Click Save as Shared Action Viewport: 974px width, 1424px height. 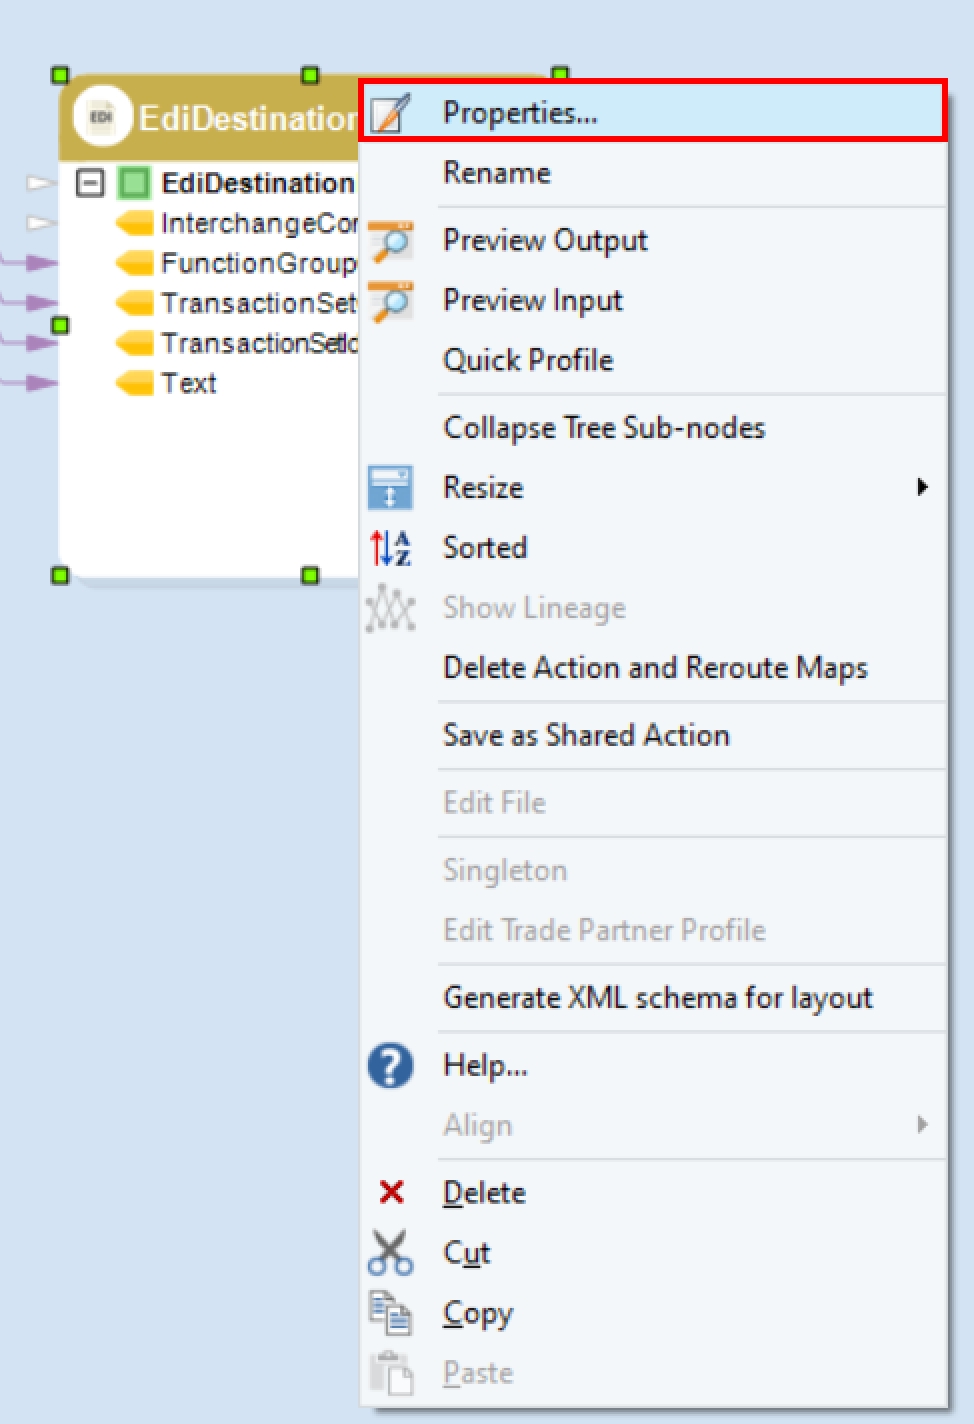pos(586,735)
